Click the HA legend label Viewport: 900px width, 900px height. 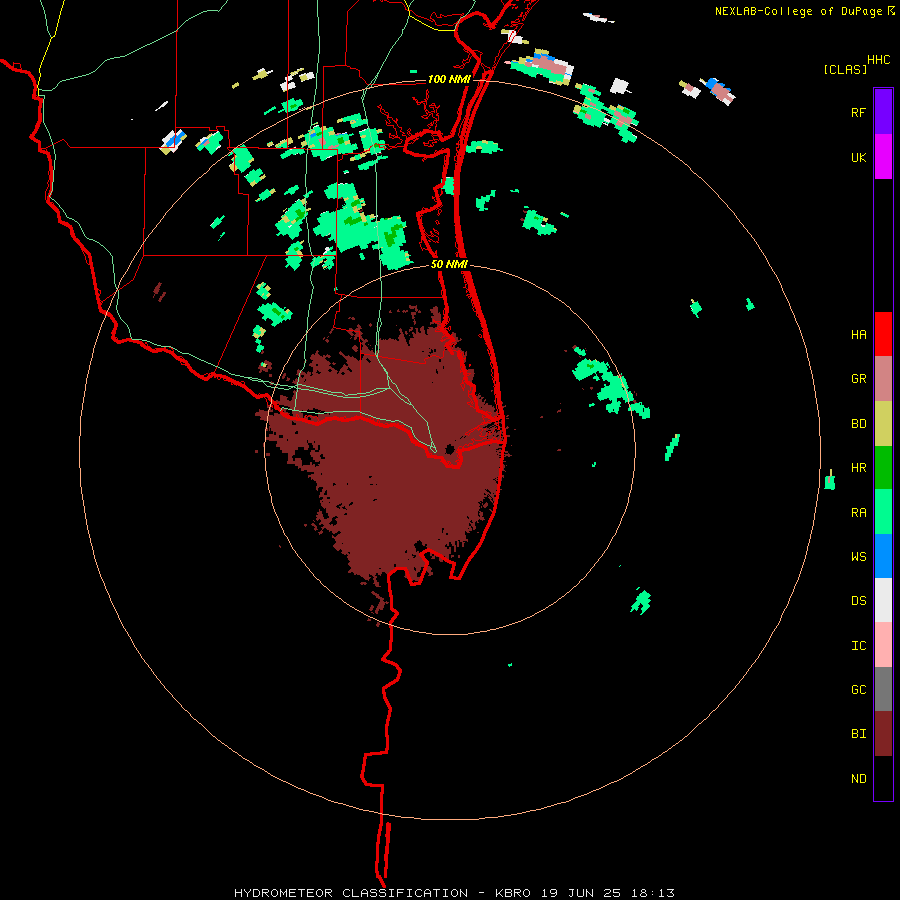(858, 335)
